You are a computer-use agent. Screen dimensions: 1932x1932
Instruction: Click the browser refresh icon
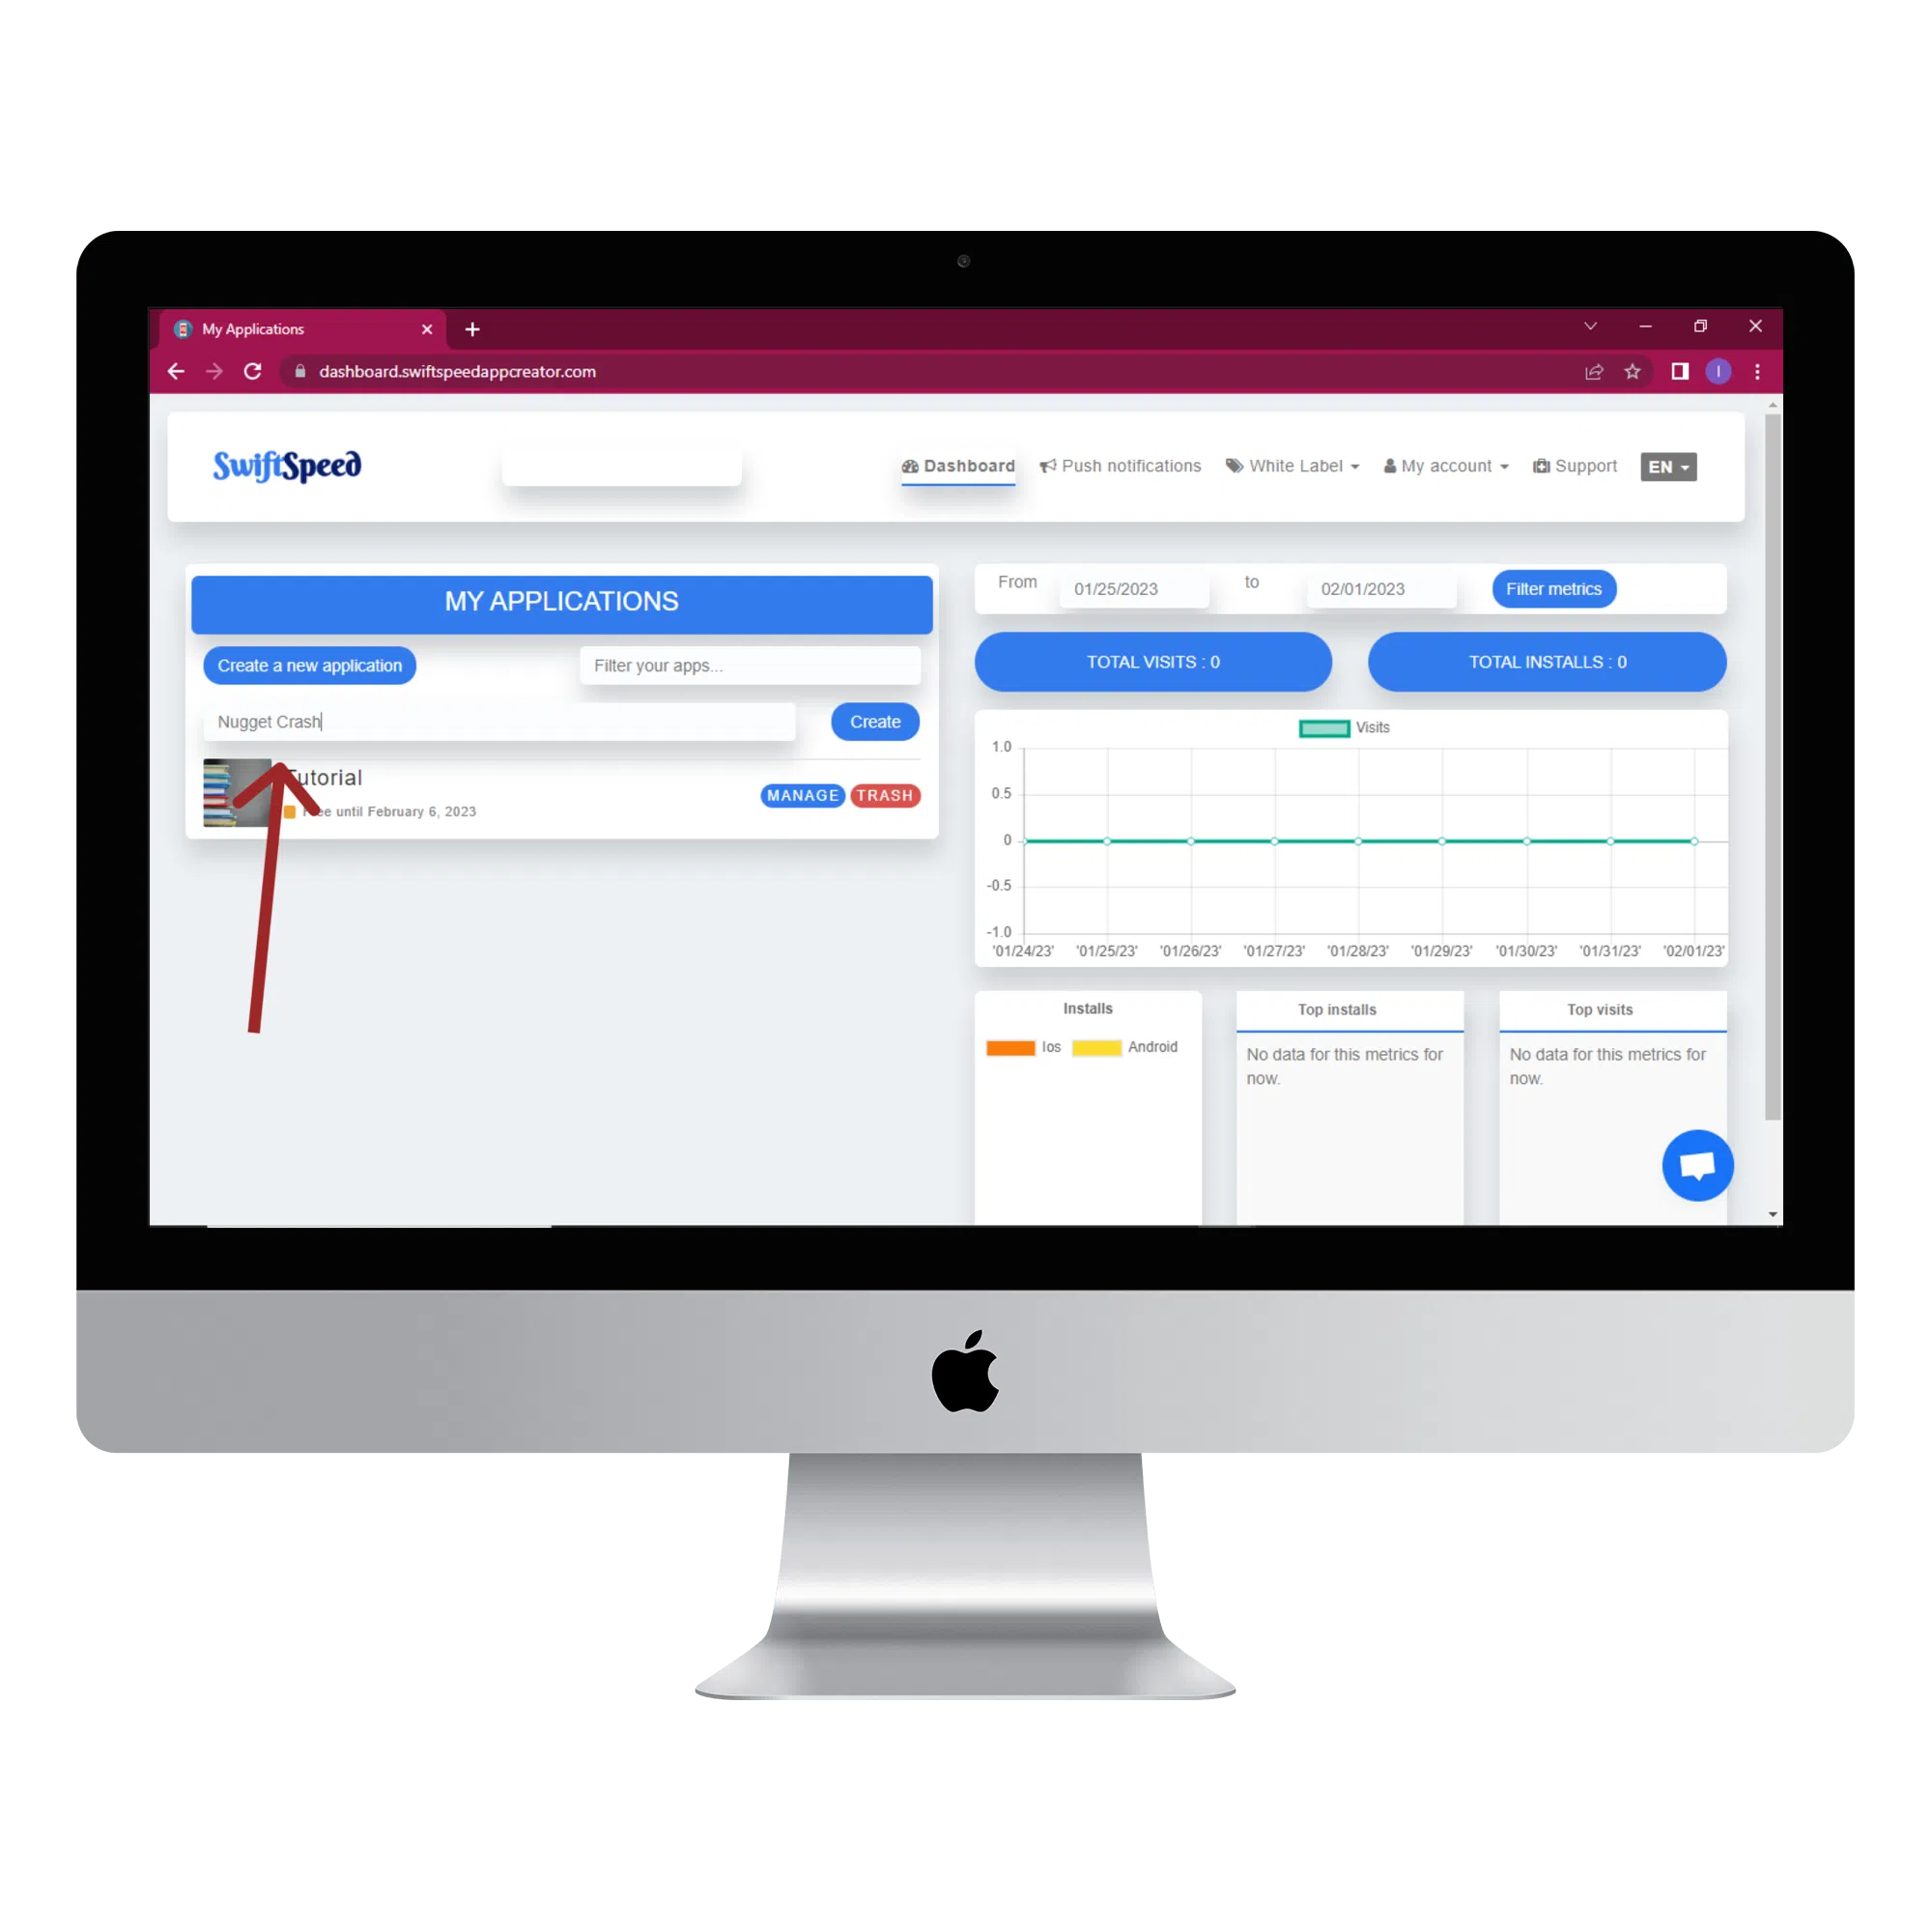[268, 372]
